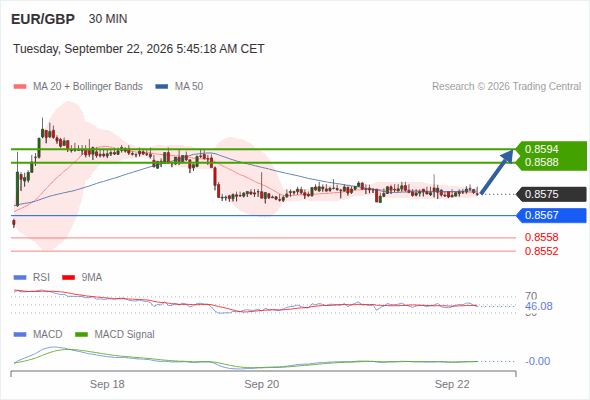Click the MACD legend label

[47, 334]
